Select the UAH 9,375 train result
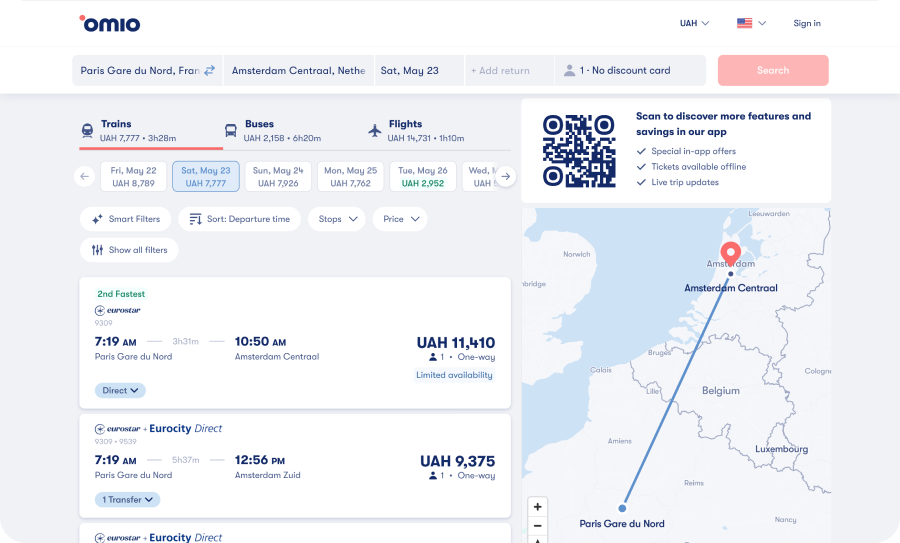900x543 pixels. coord(295,466)
